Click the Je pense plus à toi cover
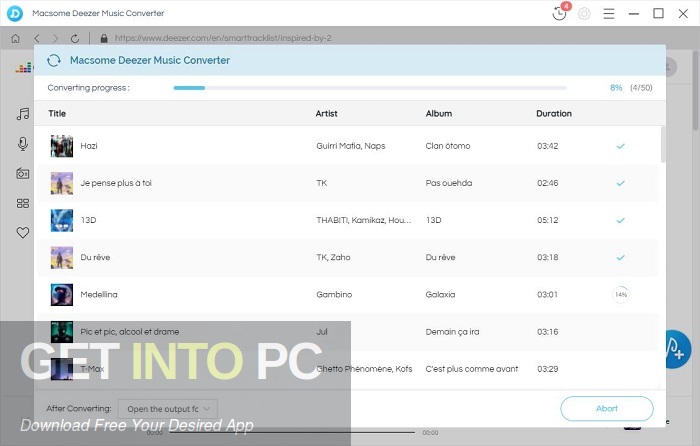 pos(62,183)
